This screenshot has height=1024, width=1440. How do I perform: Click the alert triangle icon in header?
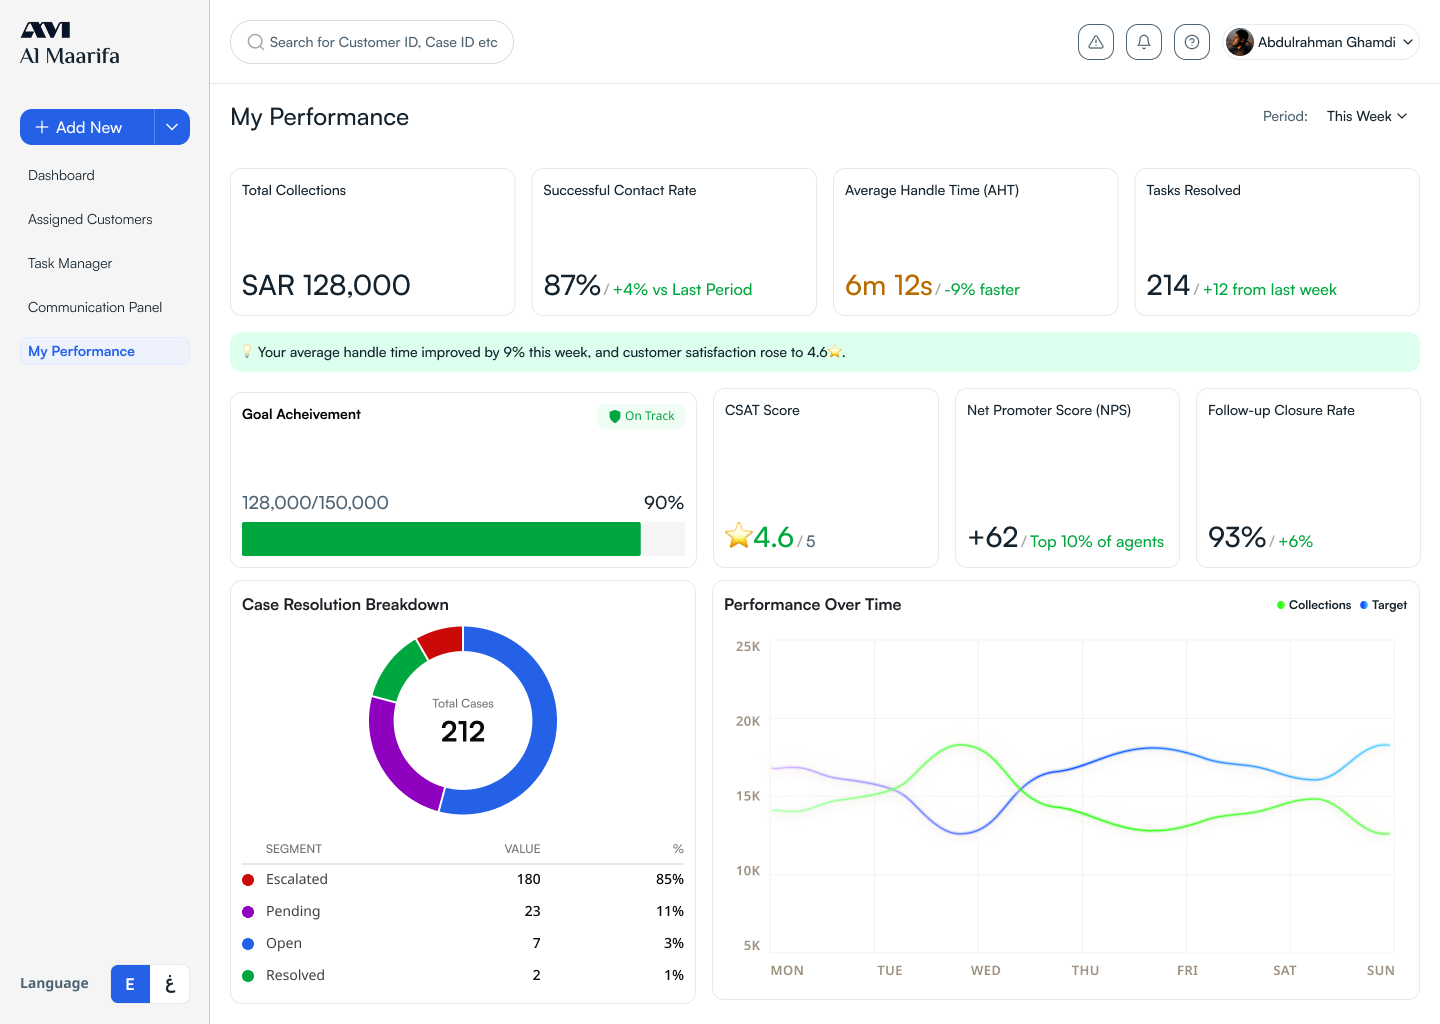click(1095, 42)
